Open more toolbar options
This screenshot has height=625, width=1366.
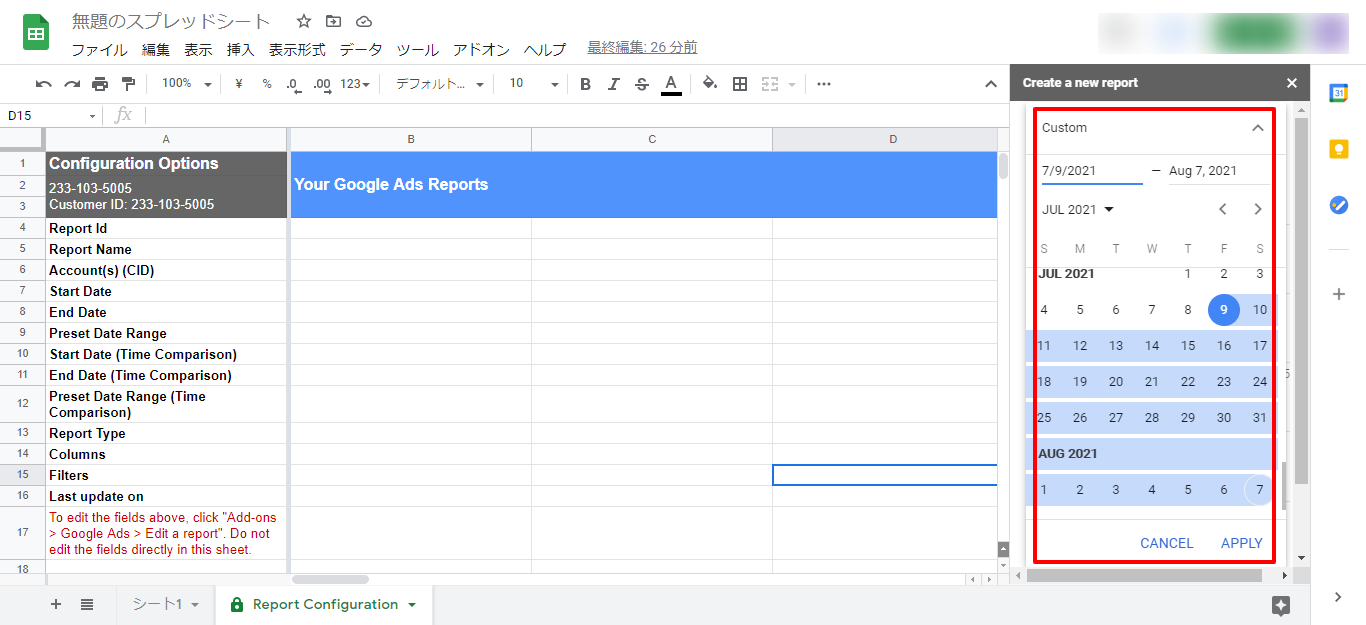coord(824,84)
